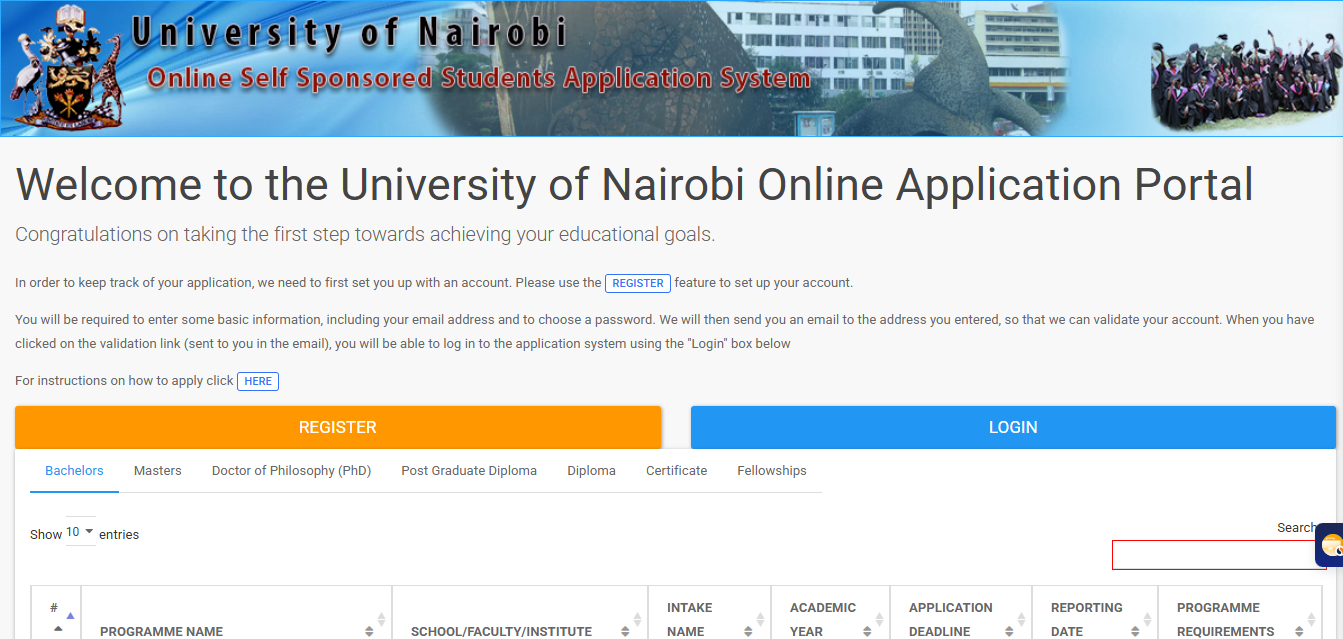This screenshot has height=639, width=1343.
Task: Click the chat support widget icon
Action: click(x=1330, y=545)
